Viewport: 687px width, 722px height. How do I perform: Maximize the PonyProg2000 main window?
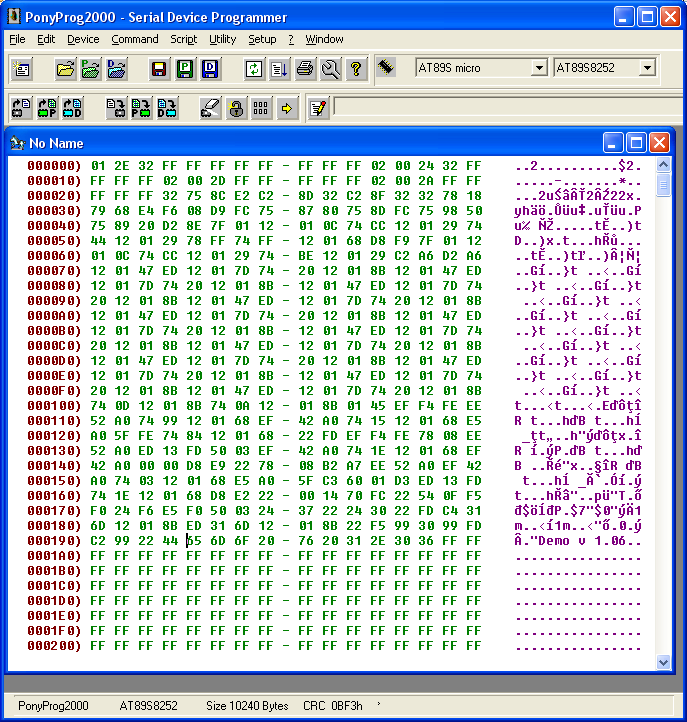point(647,17)
